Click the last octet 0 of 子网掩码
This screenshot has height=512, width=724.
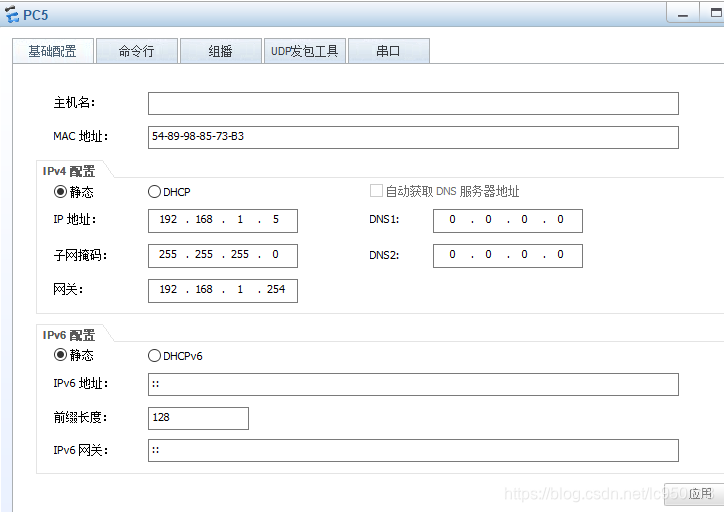pyautogui.click(x=275, y=254)
